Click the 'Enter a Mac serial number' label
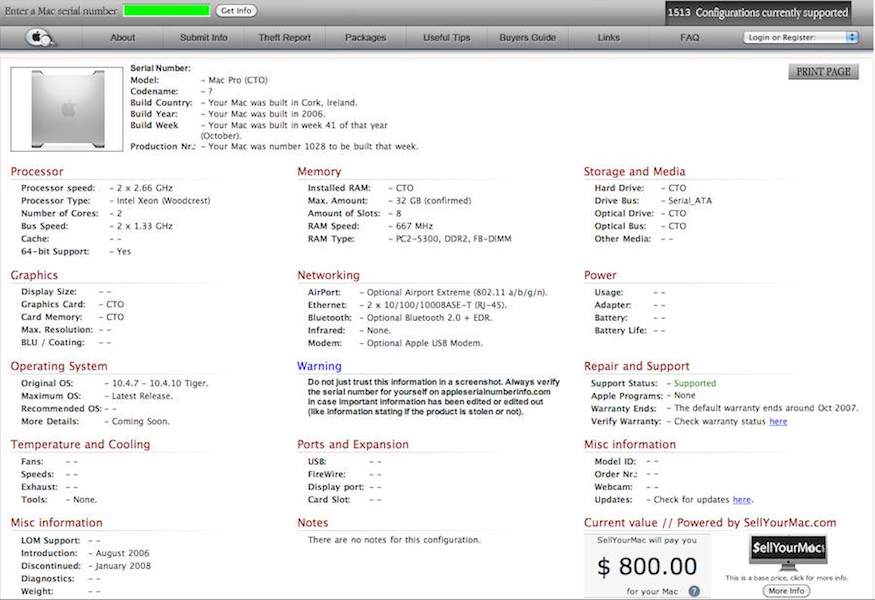Screen dimensions: 875x600 pos(61,11)
